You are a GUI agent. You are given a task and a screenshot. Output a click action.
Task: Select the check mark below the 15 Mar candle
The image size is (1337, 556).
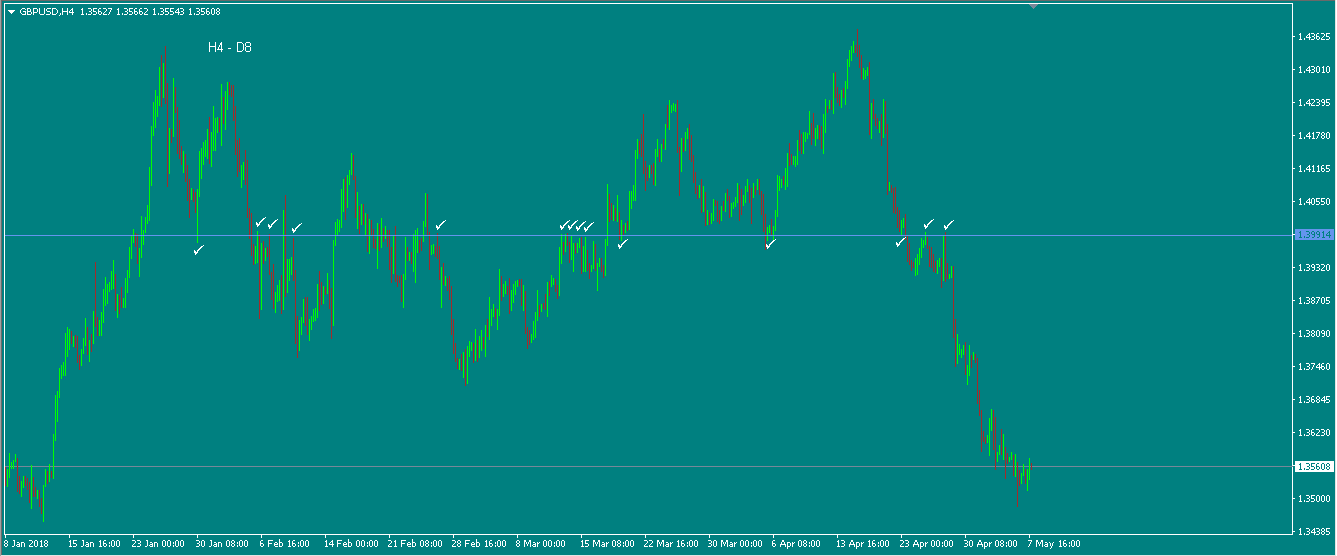pyautogui.click(x=623, y=243)
